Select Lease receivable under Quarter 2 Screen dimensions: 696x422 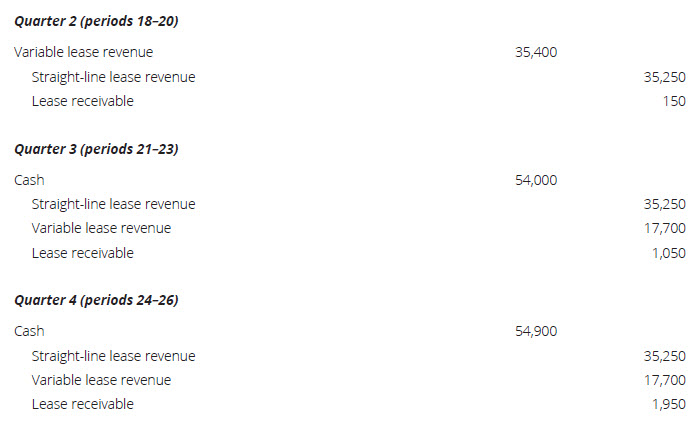(82, 101)
